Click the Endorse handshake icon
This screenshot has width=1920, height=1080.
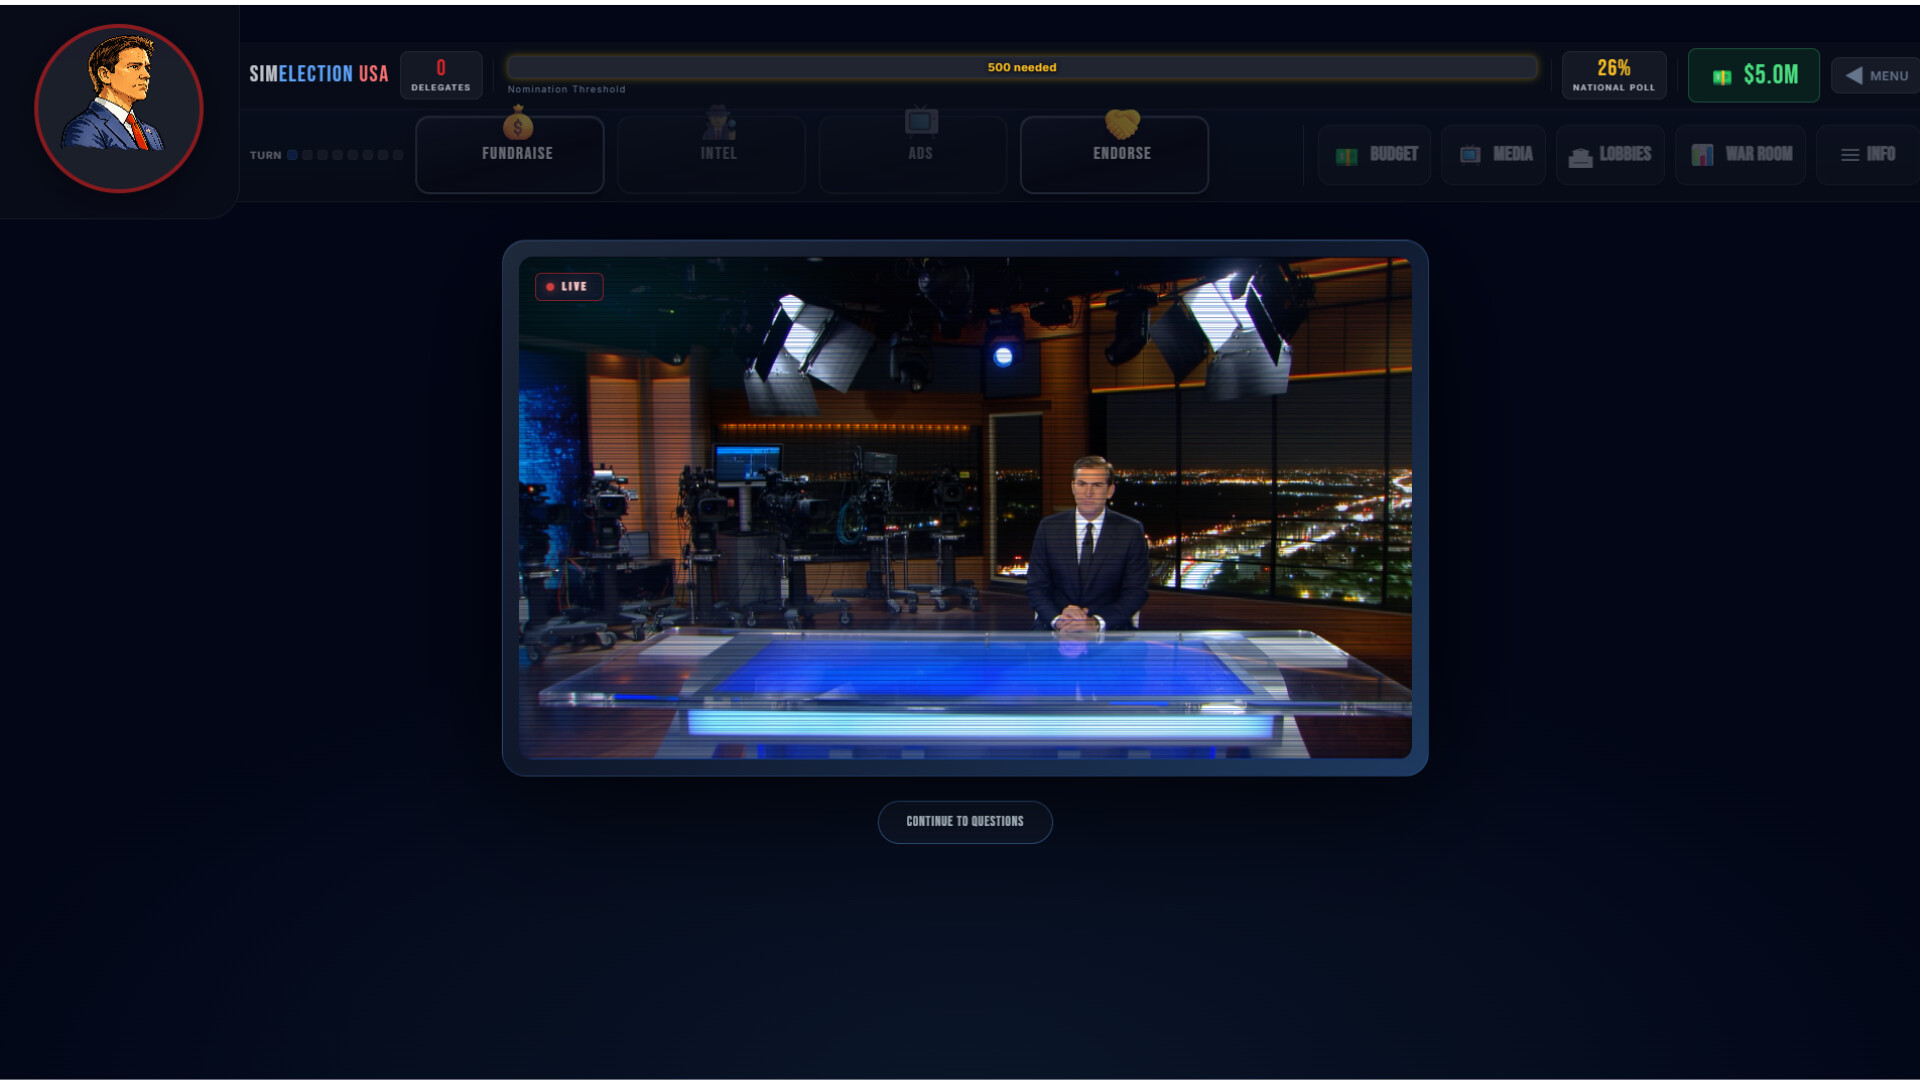click(1122, 124)
